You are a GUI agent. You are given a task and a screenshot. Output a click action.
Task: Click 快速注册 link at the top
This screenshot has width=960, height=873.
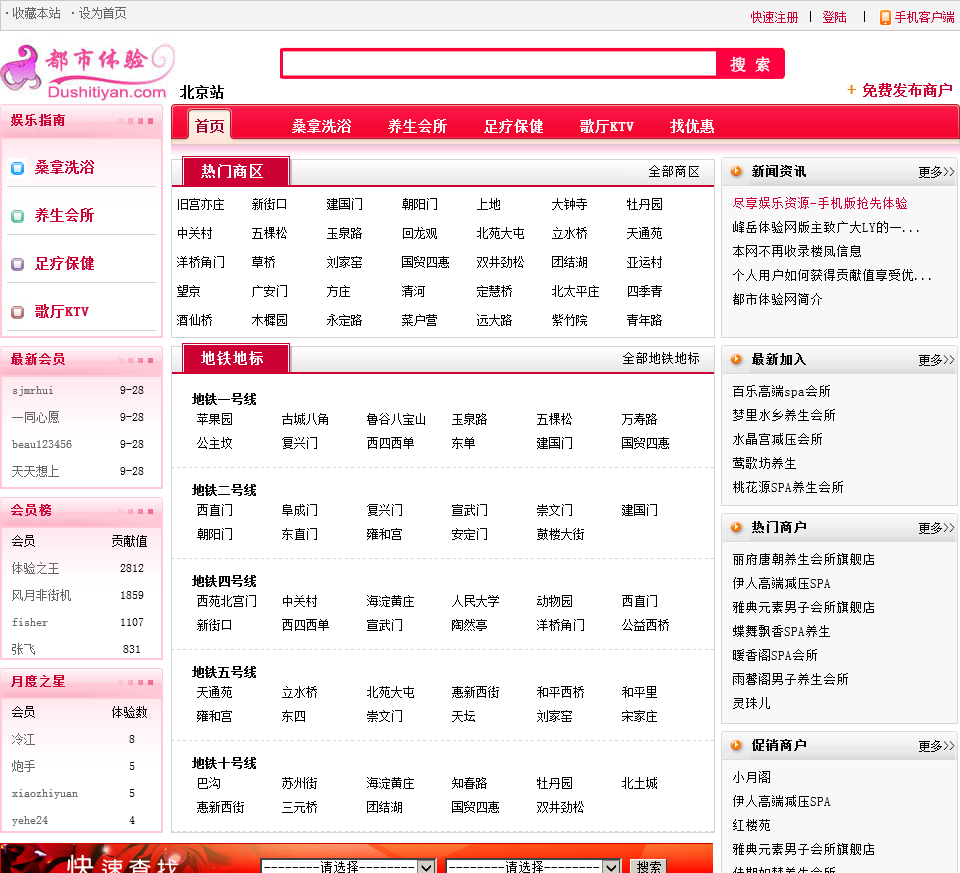point(774,18)
